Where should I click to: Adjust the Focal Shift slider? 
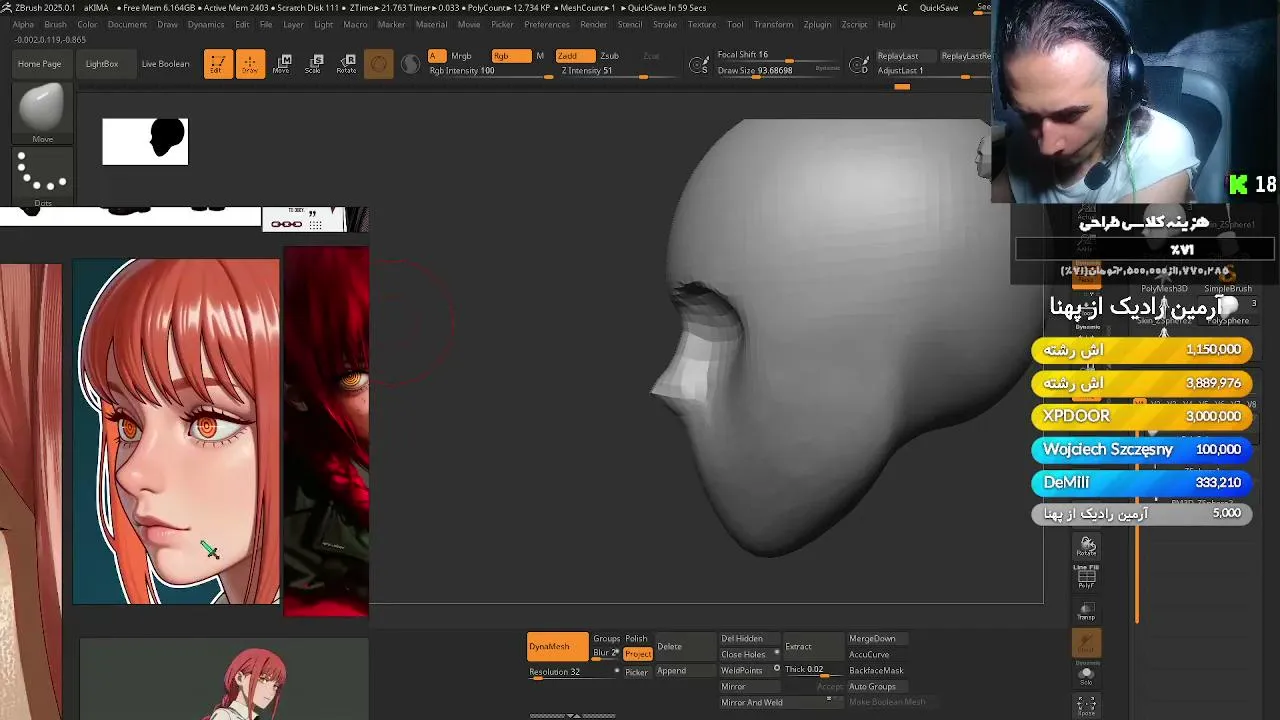click(778, 56)
